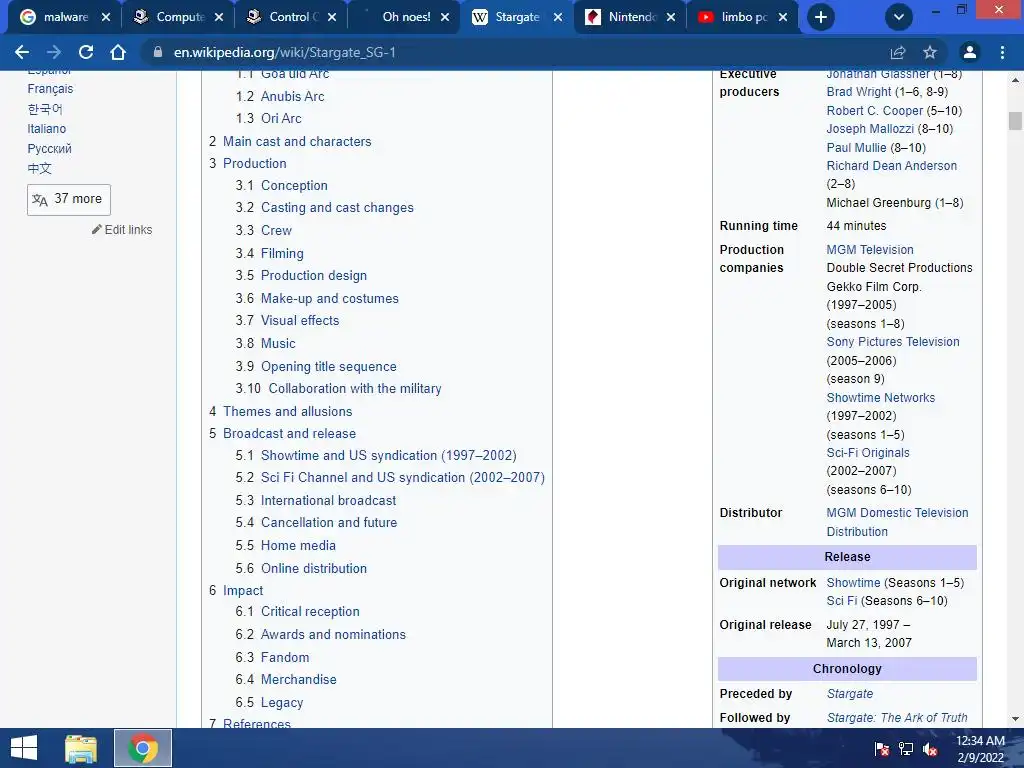Bookmark this page with the star icon

tap(930, 52)
